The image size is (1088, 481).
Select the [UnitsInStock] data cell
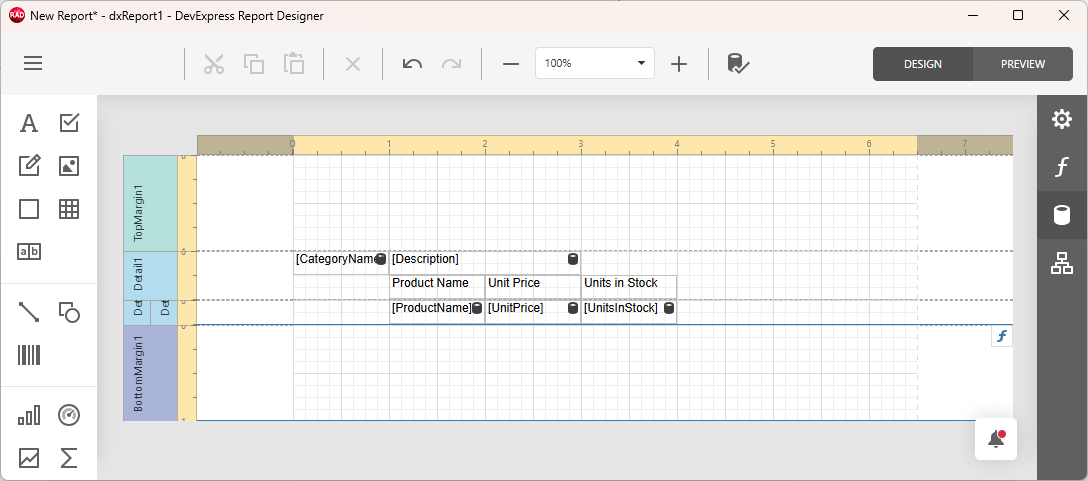(x=629, y=312)
